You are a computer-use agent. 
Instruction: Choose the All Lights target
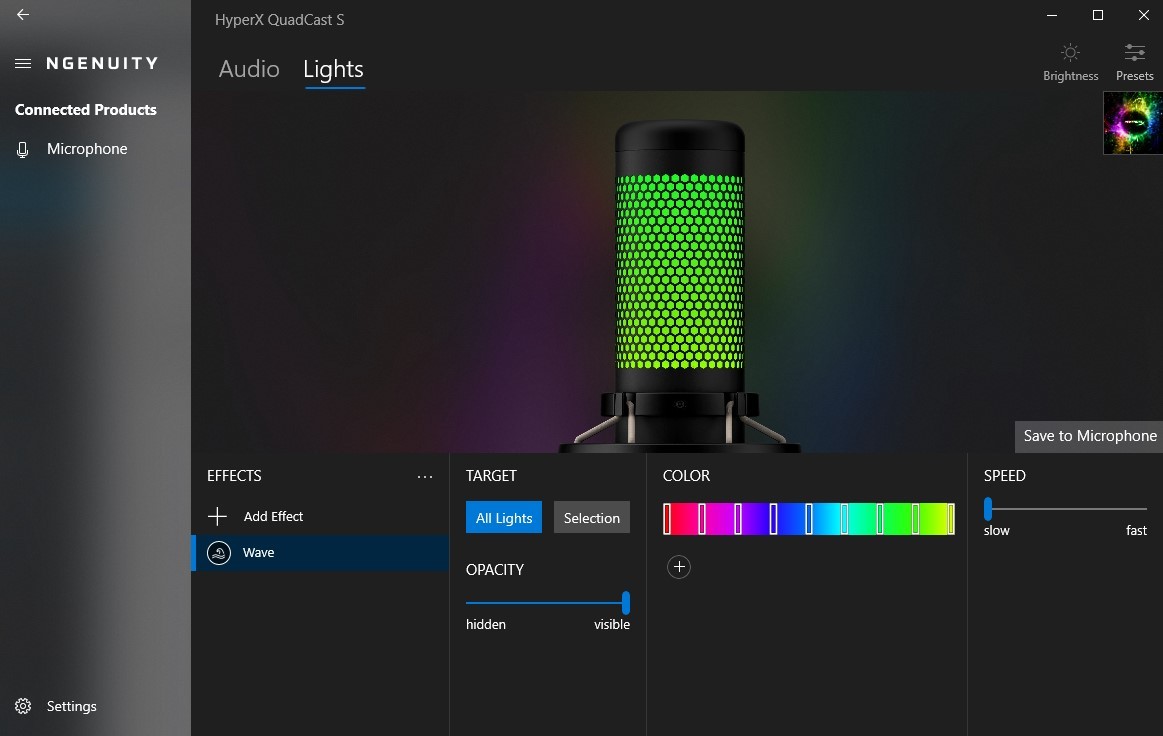pos(504,518)
